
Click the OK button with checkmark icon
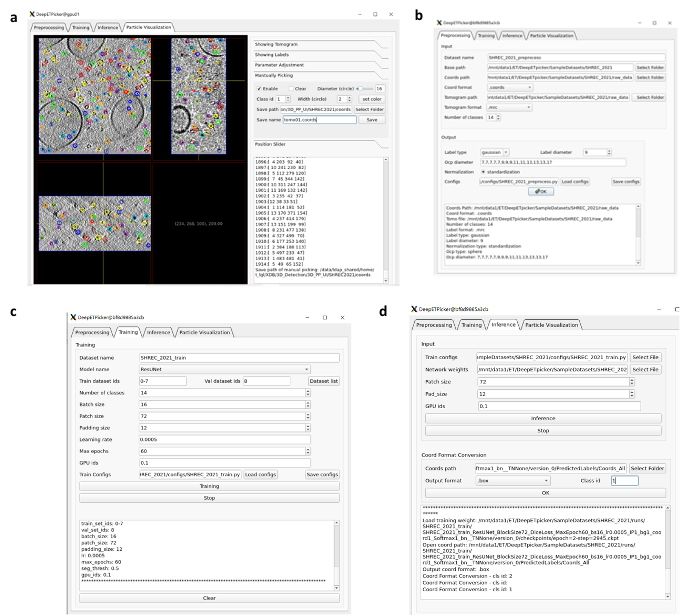(x=541, y=190)
